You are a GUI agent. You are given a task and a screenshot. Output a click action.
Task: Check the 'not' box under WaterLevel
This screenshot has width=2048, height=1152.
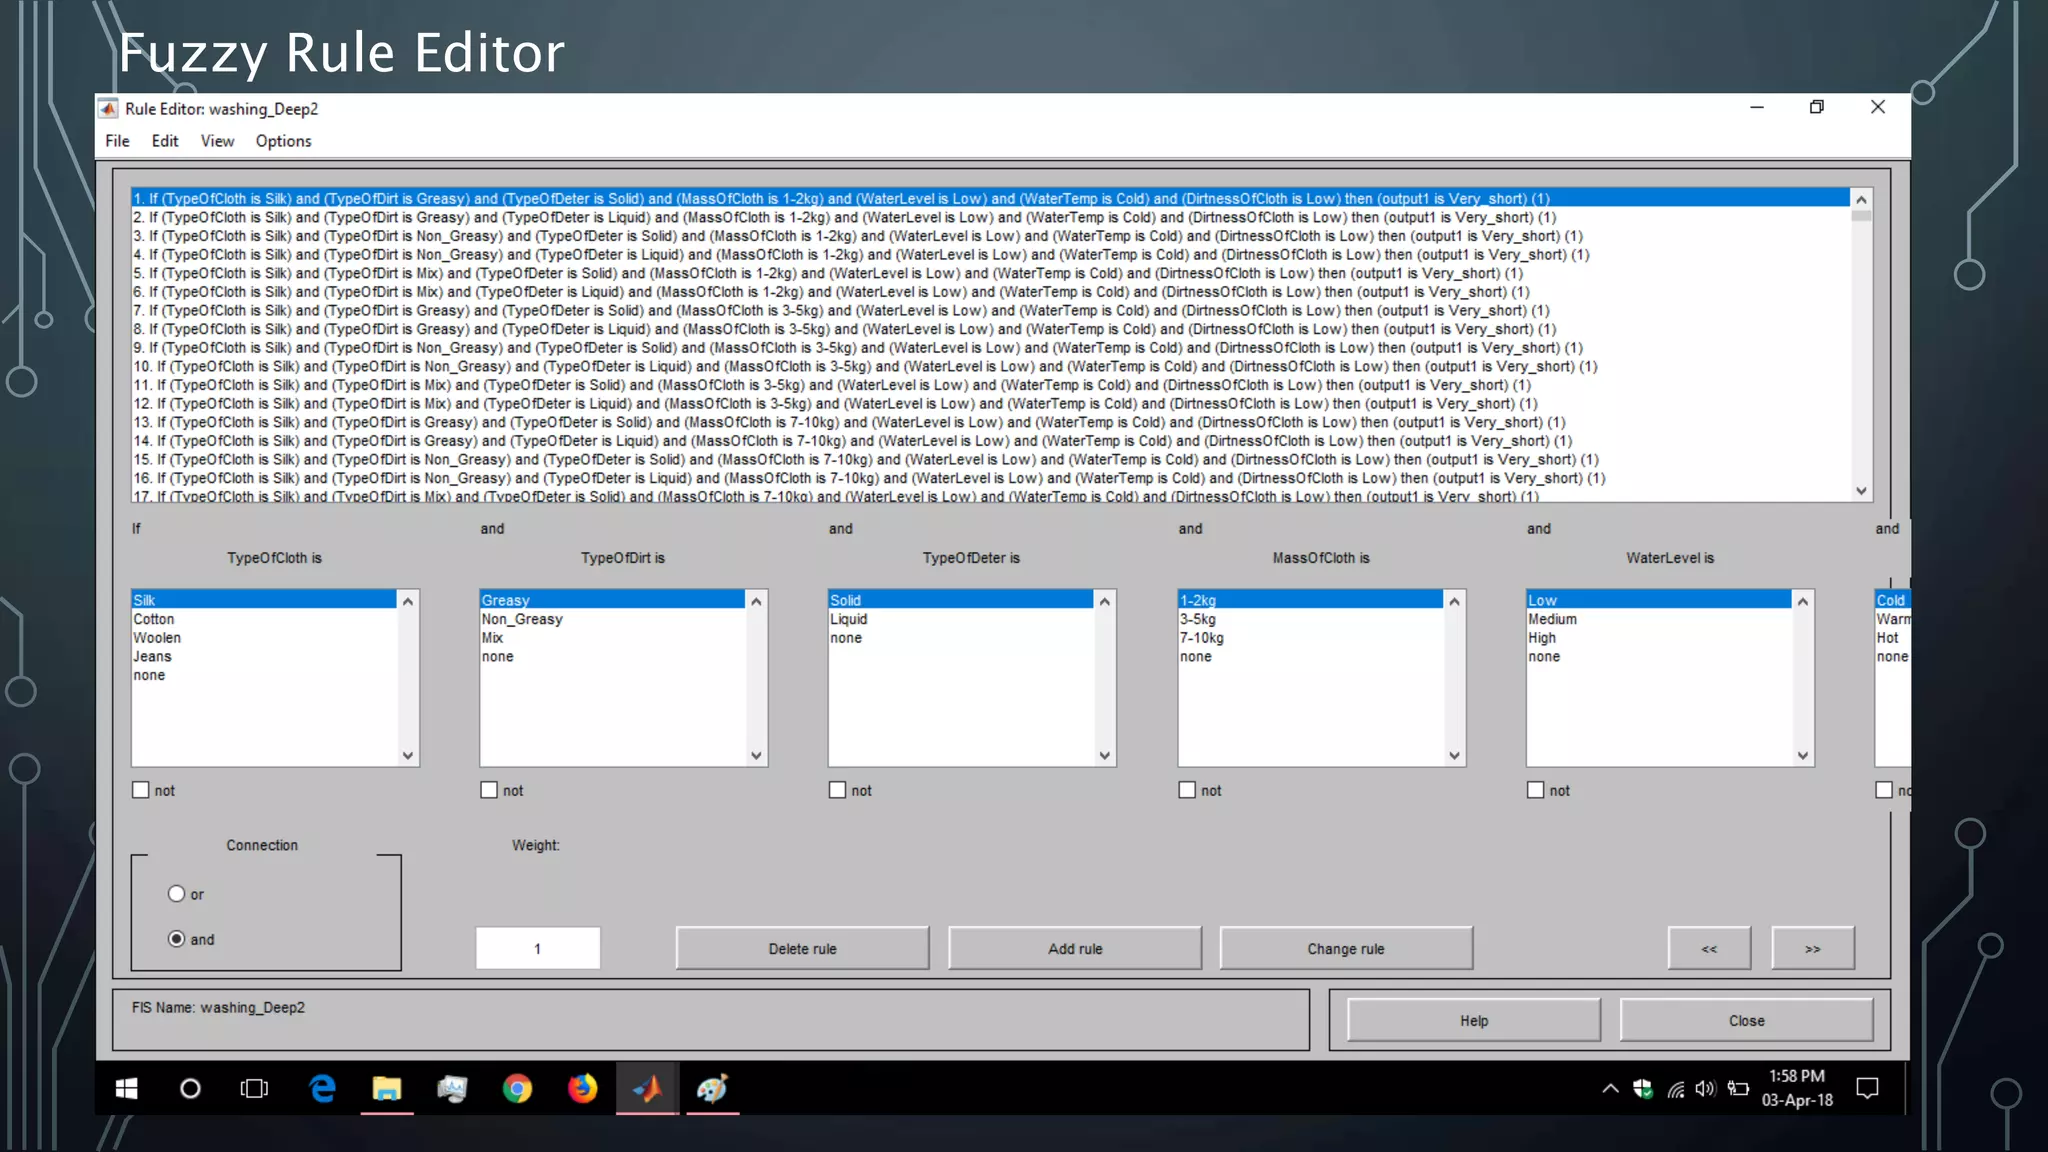tap(1535, 790)
